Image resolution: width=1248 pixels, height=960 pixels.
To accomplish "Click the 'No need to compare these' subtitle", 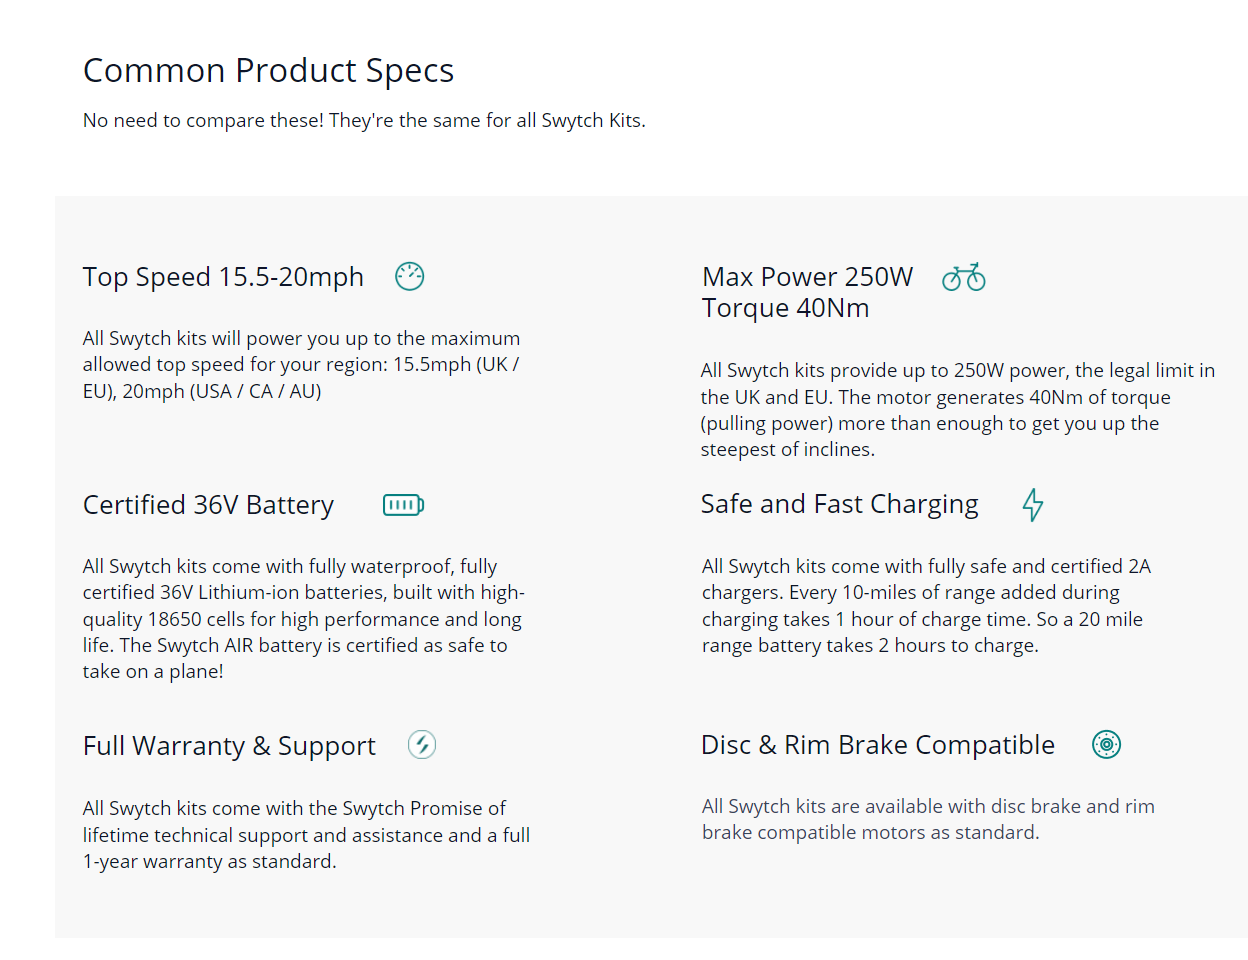I will [x=364, y=121].
